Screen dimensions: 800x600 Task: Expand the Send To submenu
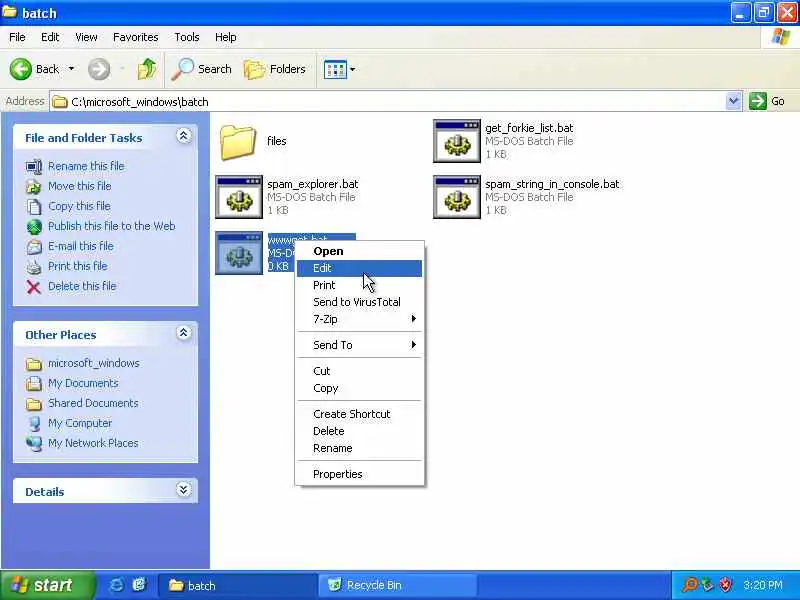pyautogui.click(x=360, y=345)
